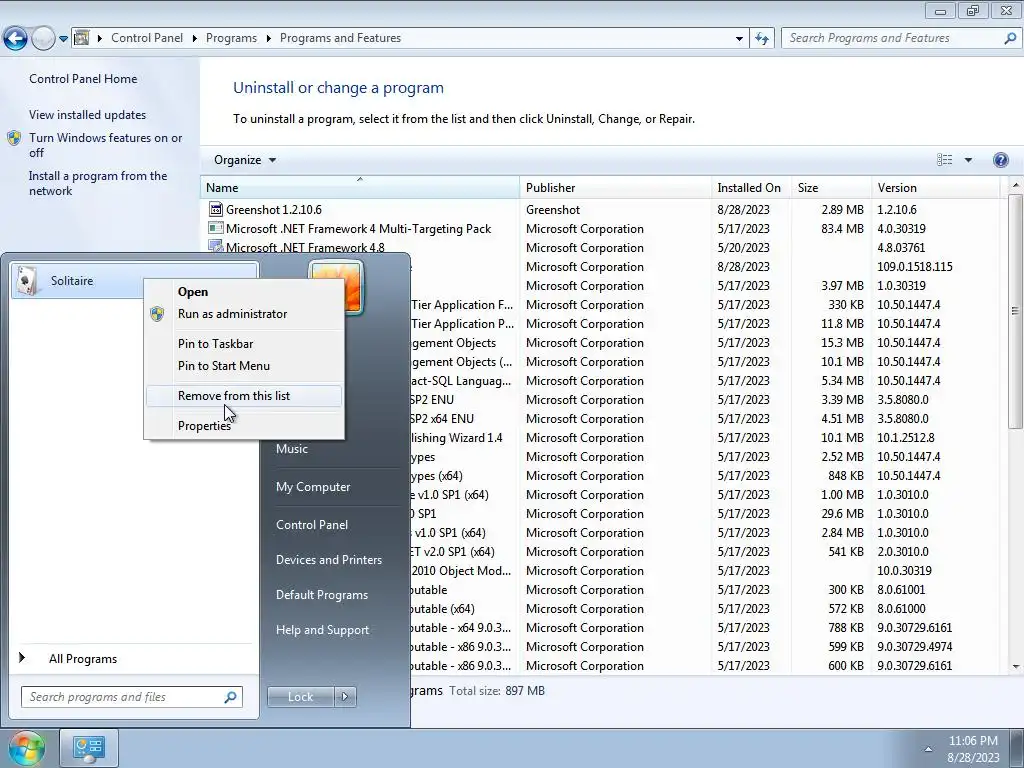Sort by Publisher column header
The height and width of the screenshot is (768, 1024).
(x=615, y=187)
